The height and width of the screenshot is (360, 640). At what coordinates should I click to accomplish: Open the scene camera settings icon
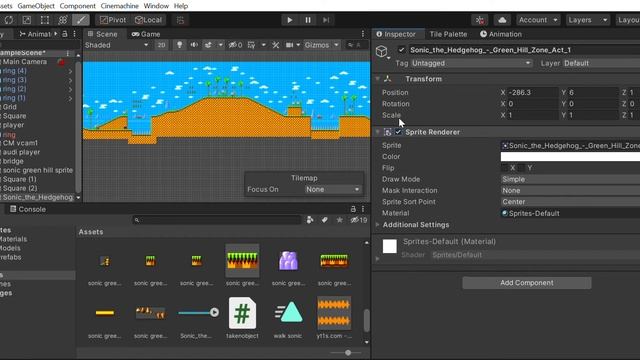(289, 45)
